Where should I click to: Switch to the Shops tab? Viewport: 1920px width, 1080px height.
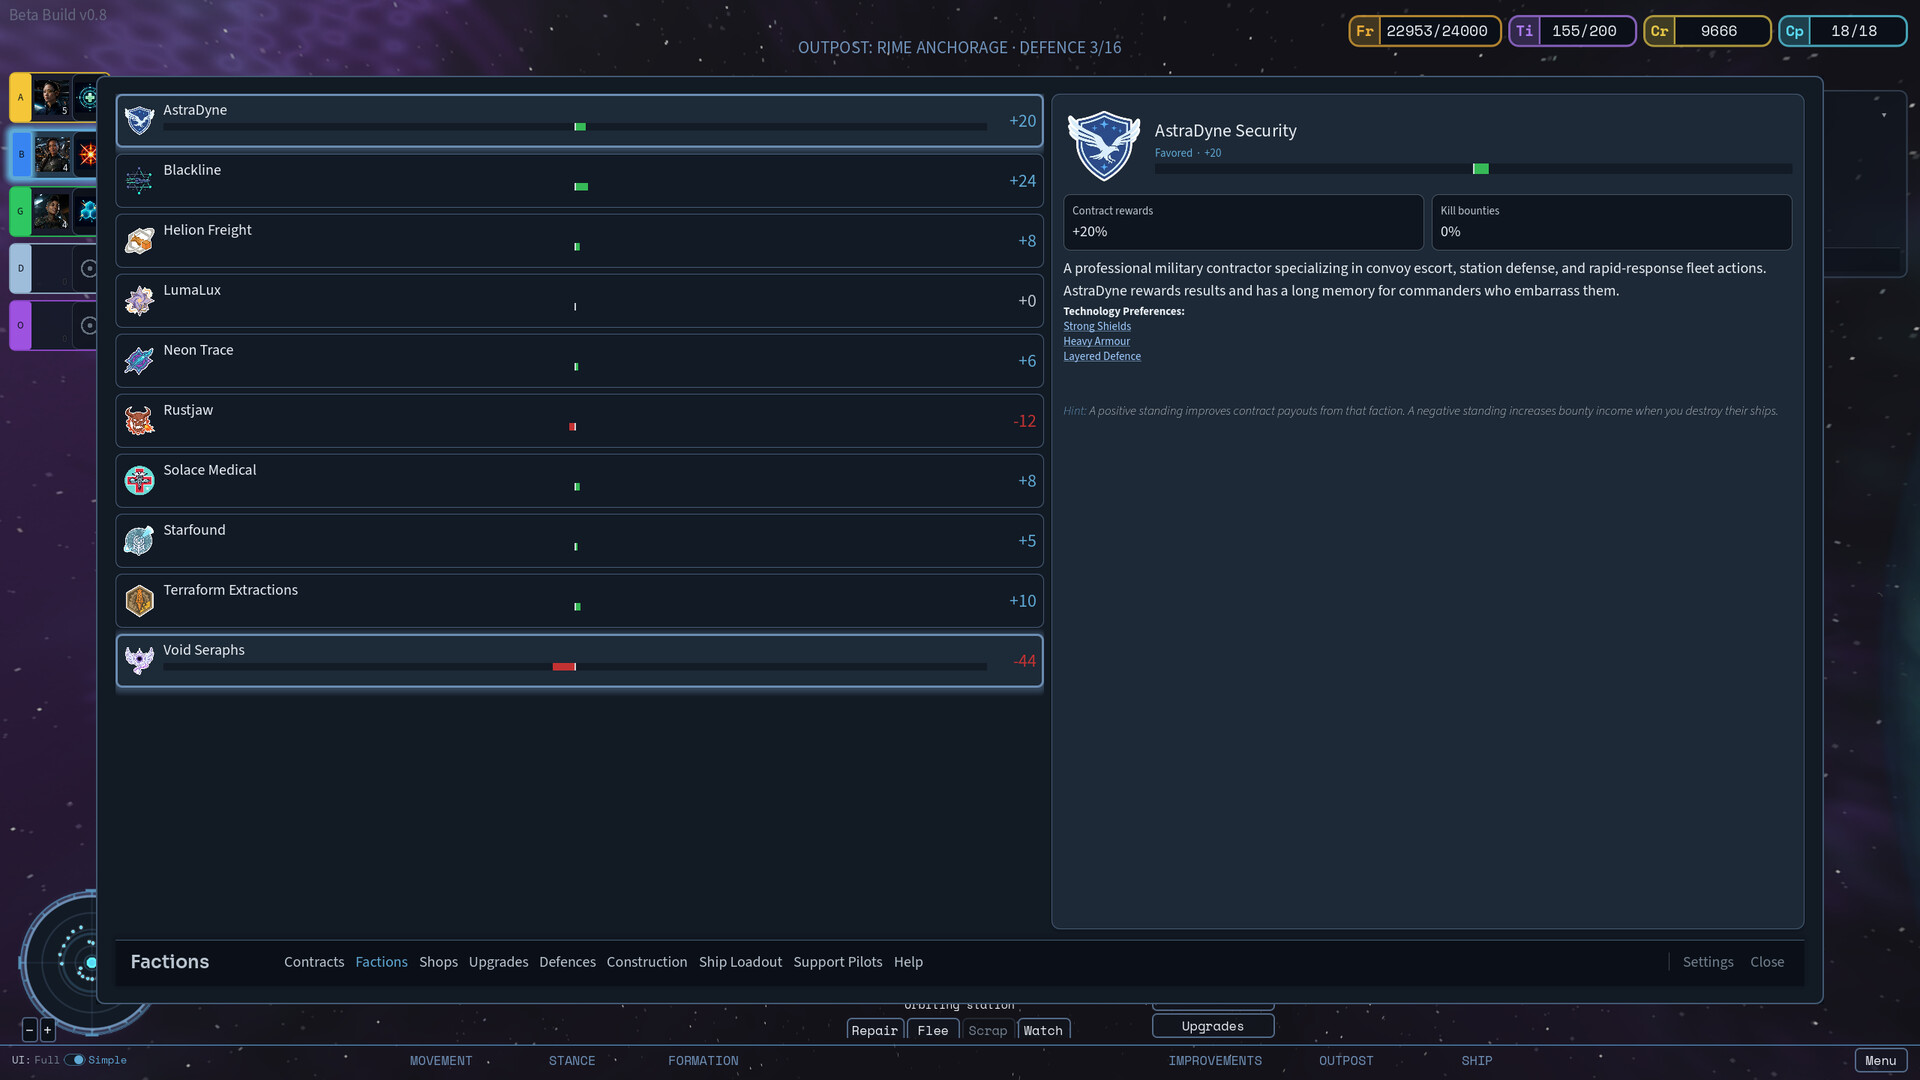[438, 962]
